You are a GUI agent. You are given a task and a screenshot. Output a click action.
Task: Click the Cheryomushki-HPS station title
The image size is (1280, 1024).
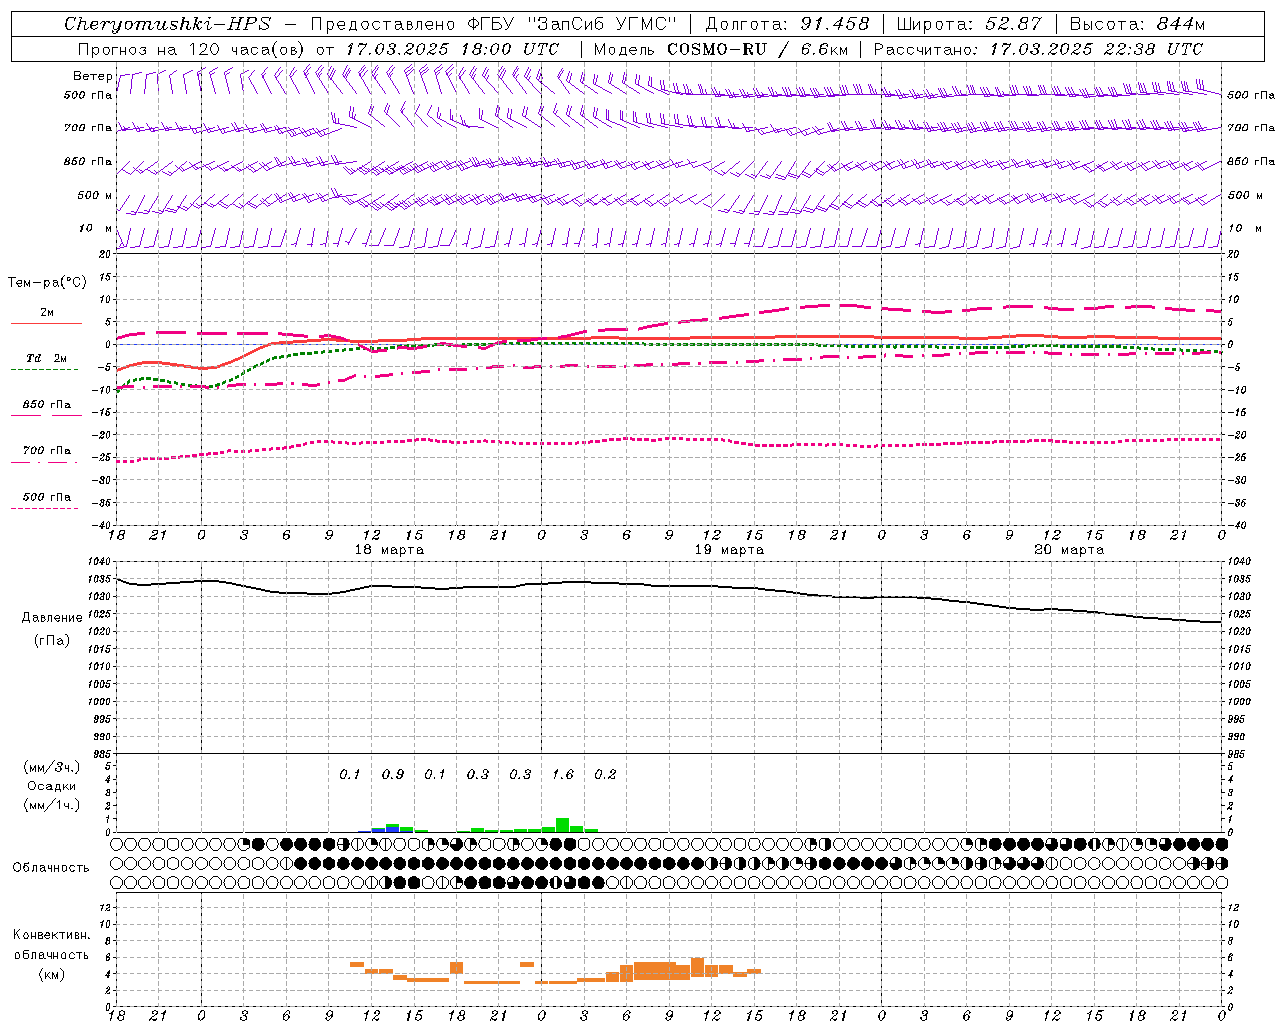point(167,24)
